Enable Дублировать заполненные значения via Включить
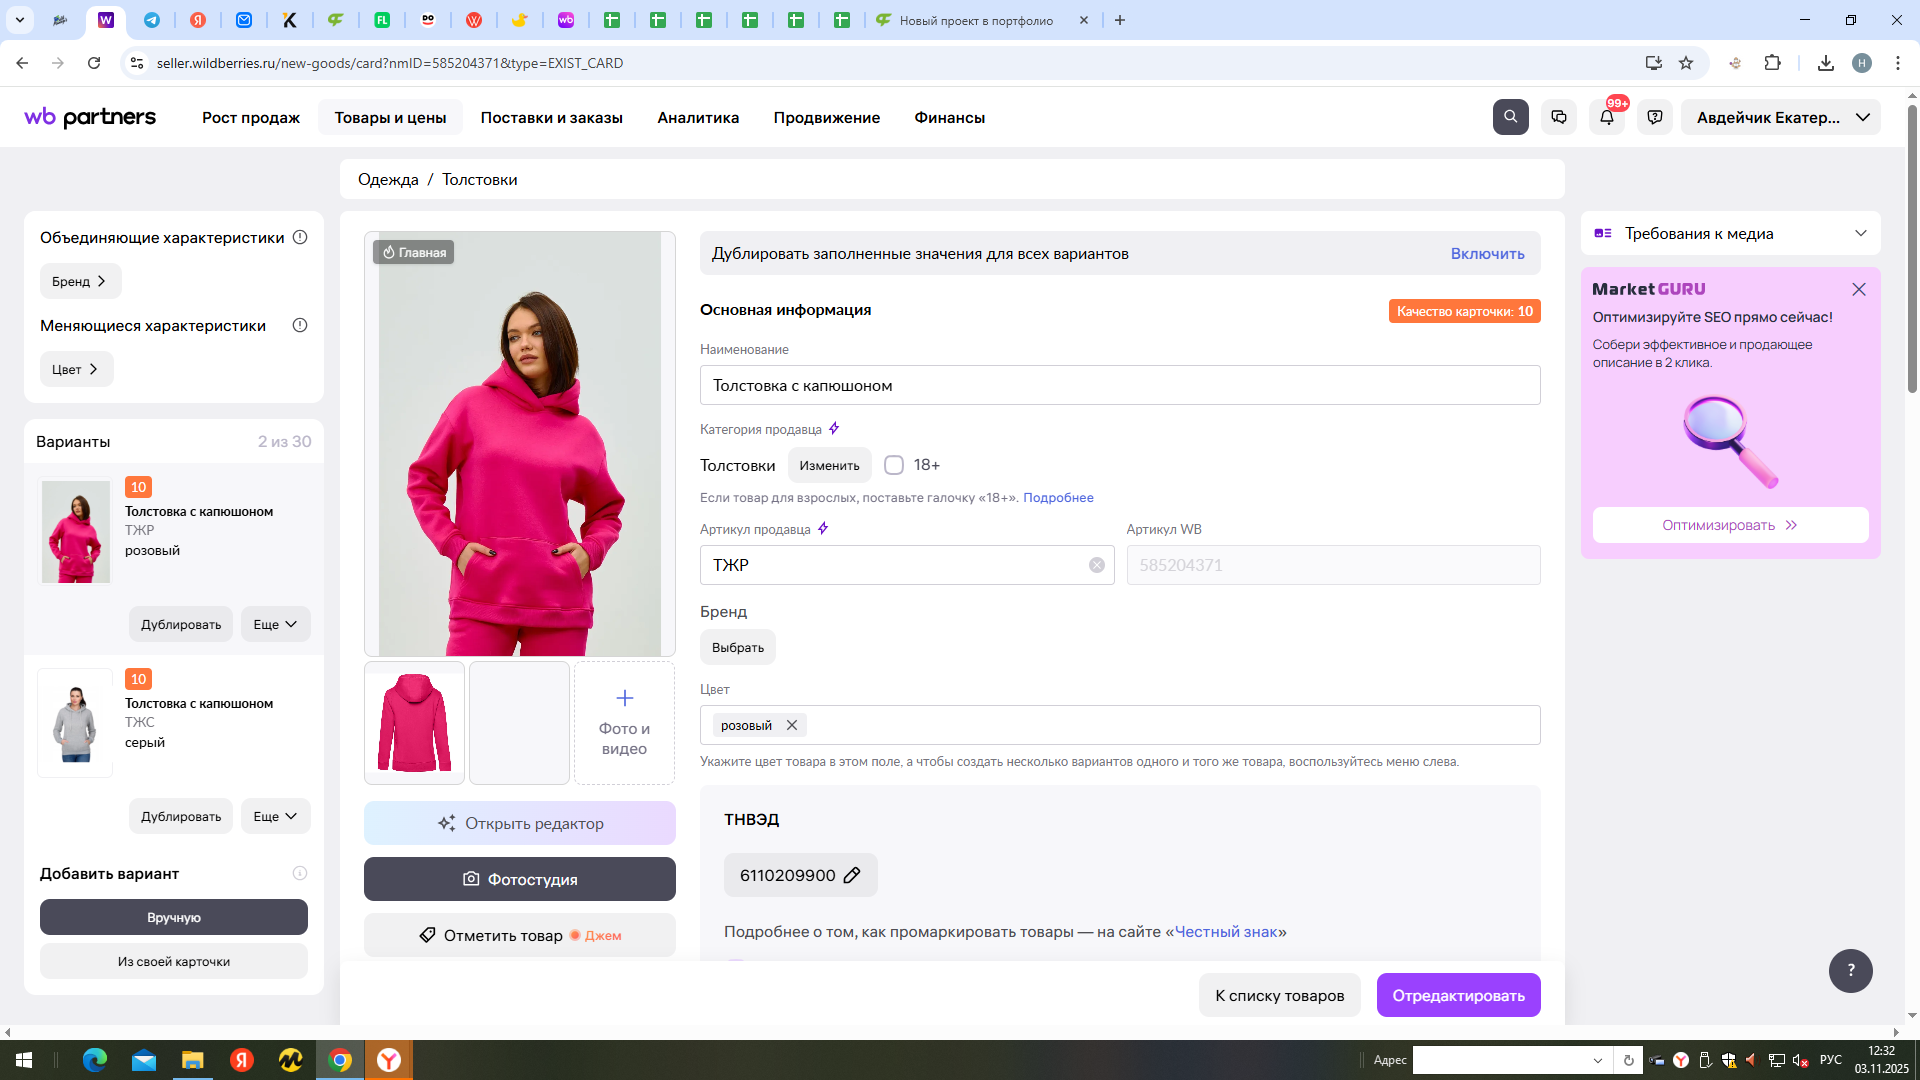Image resolution: width=1920 pixels, height=1080 pixels. click(1488, 253)
